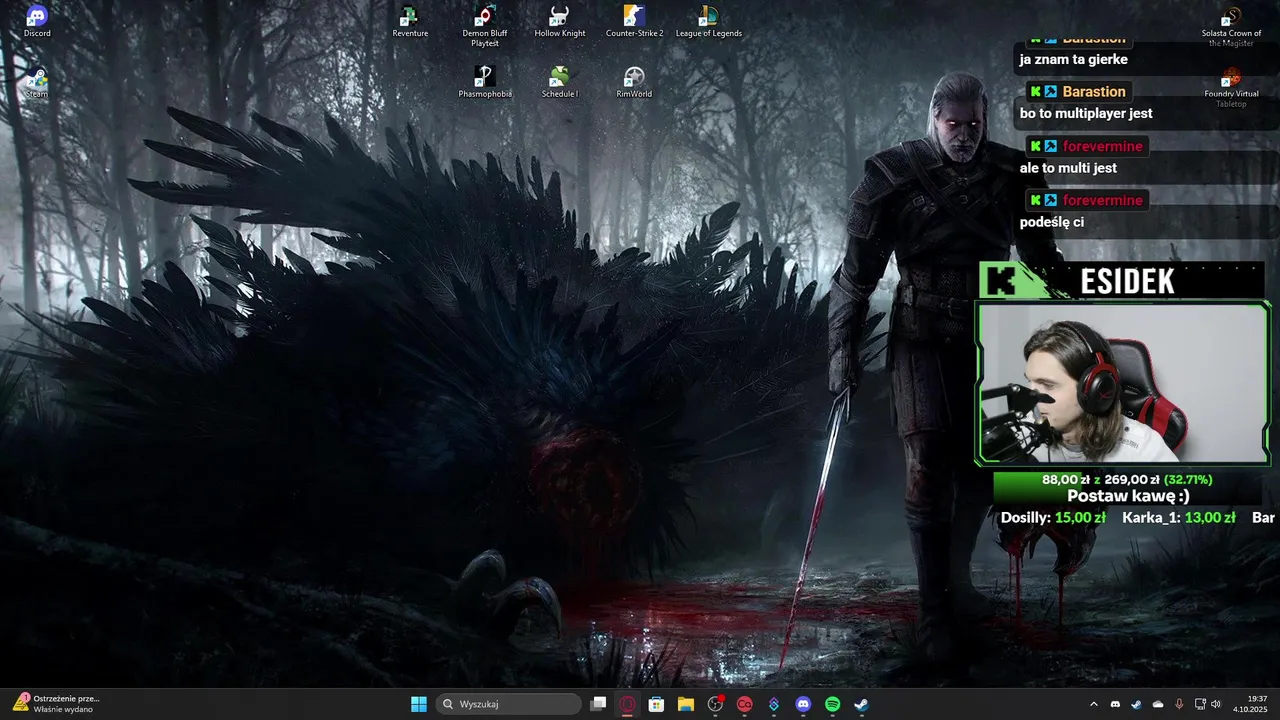Click the ESIDEK stream banner
1280x720 pixels.
tap(1124, 281)
